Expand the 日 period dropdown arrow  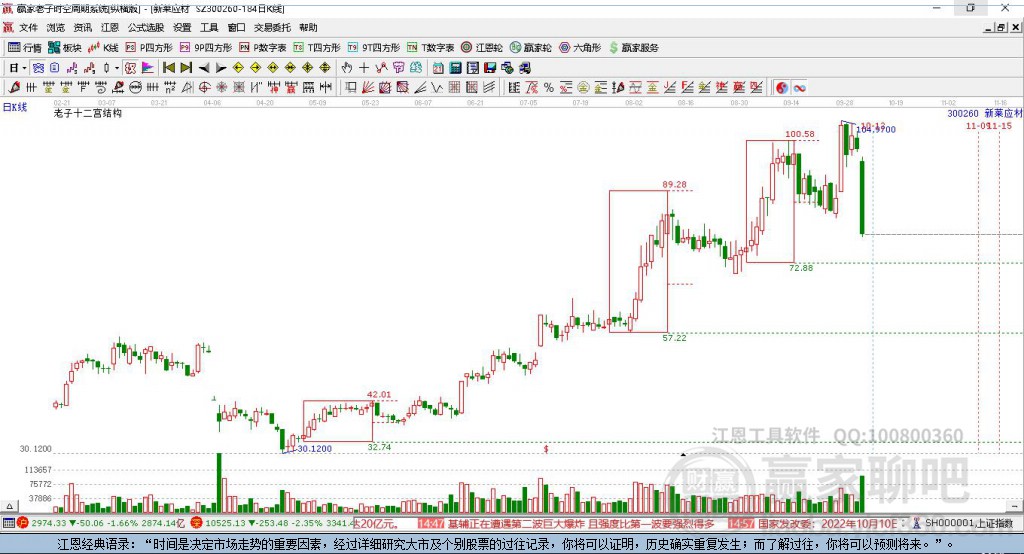click(24, 68)
